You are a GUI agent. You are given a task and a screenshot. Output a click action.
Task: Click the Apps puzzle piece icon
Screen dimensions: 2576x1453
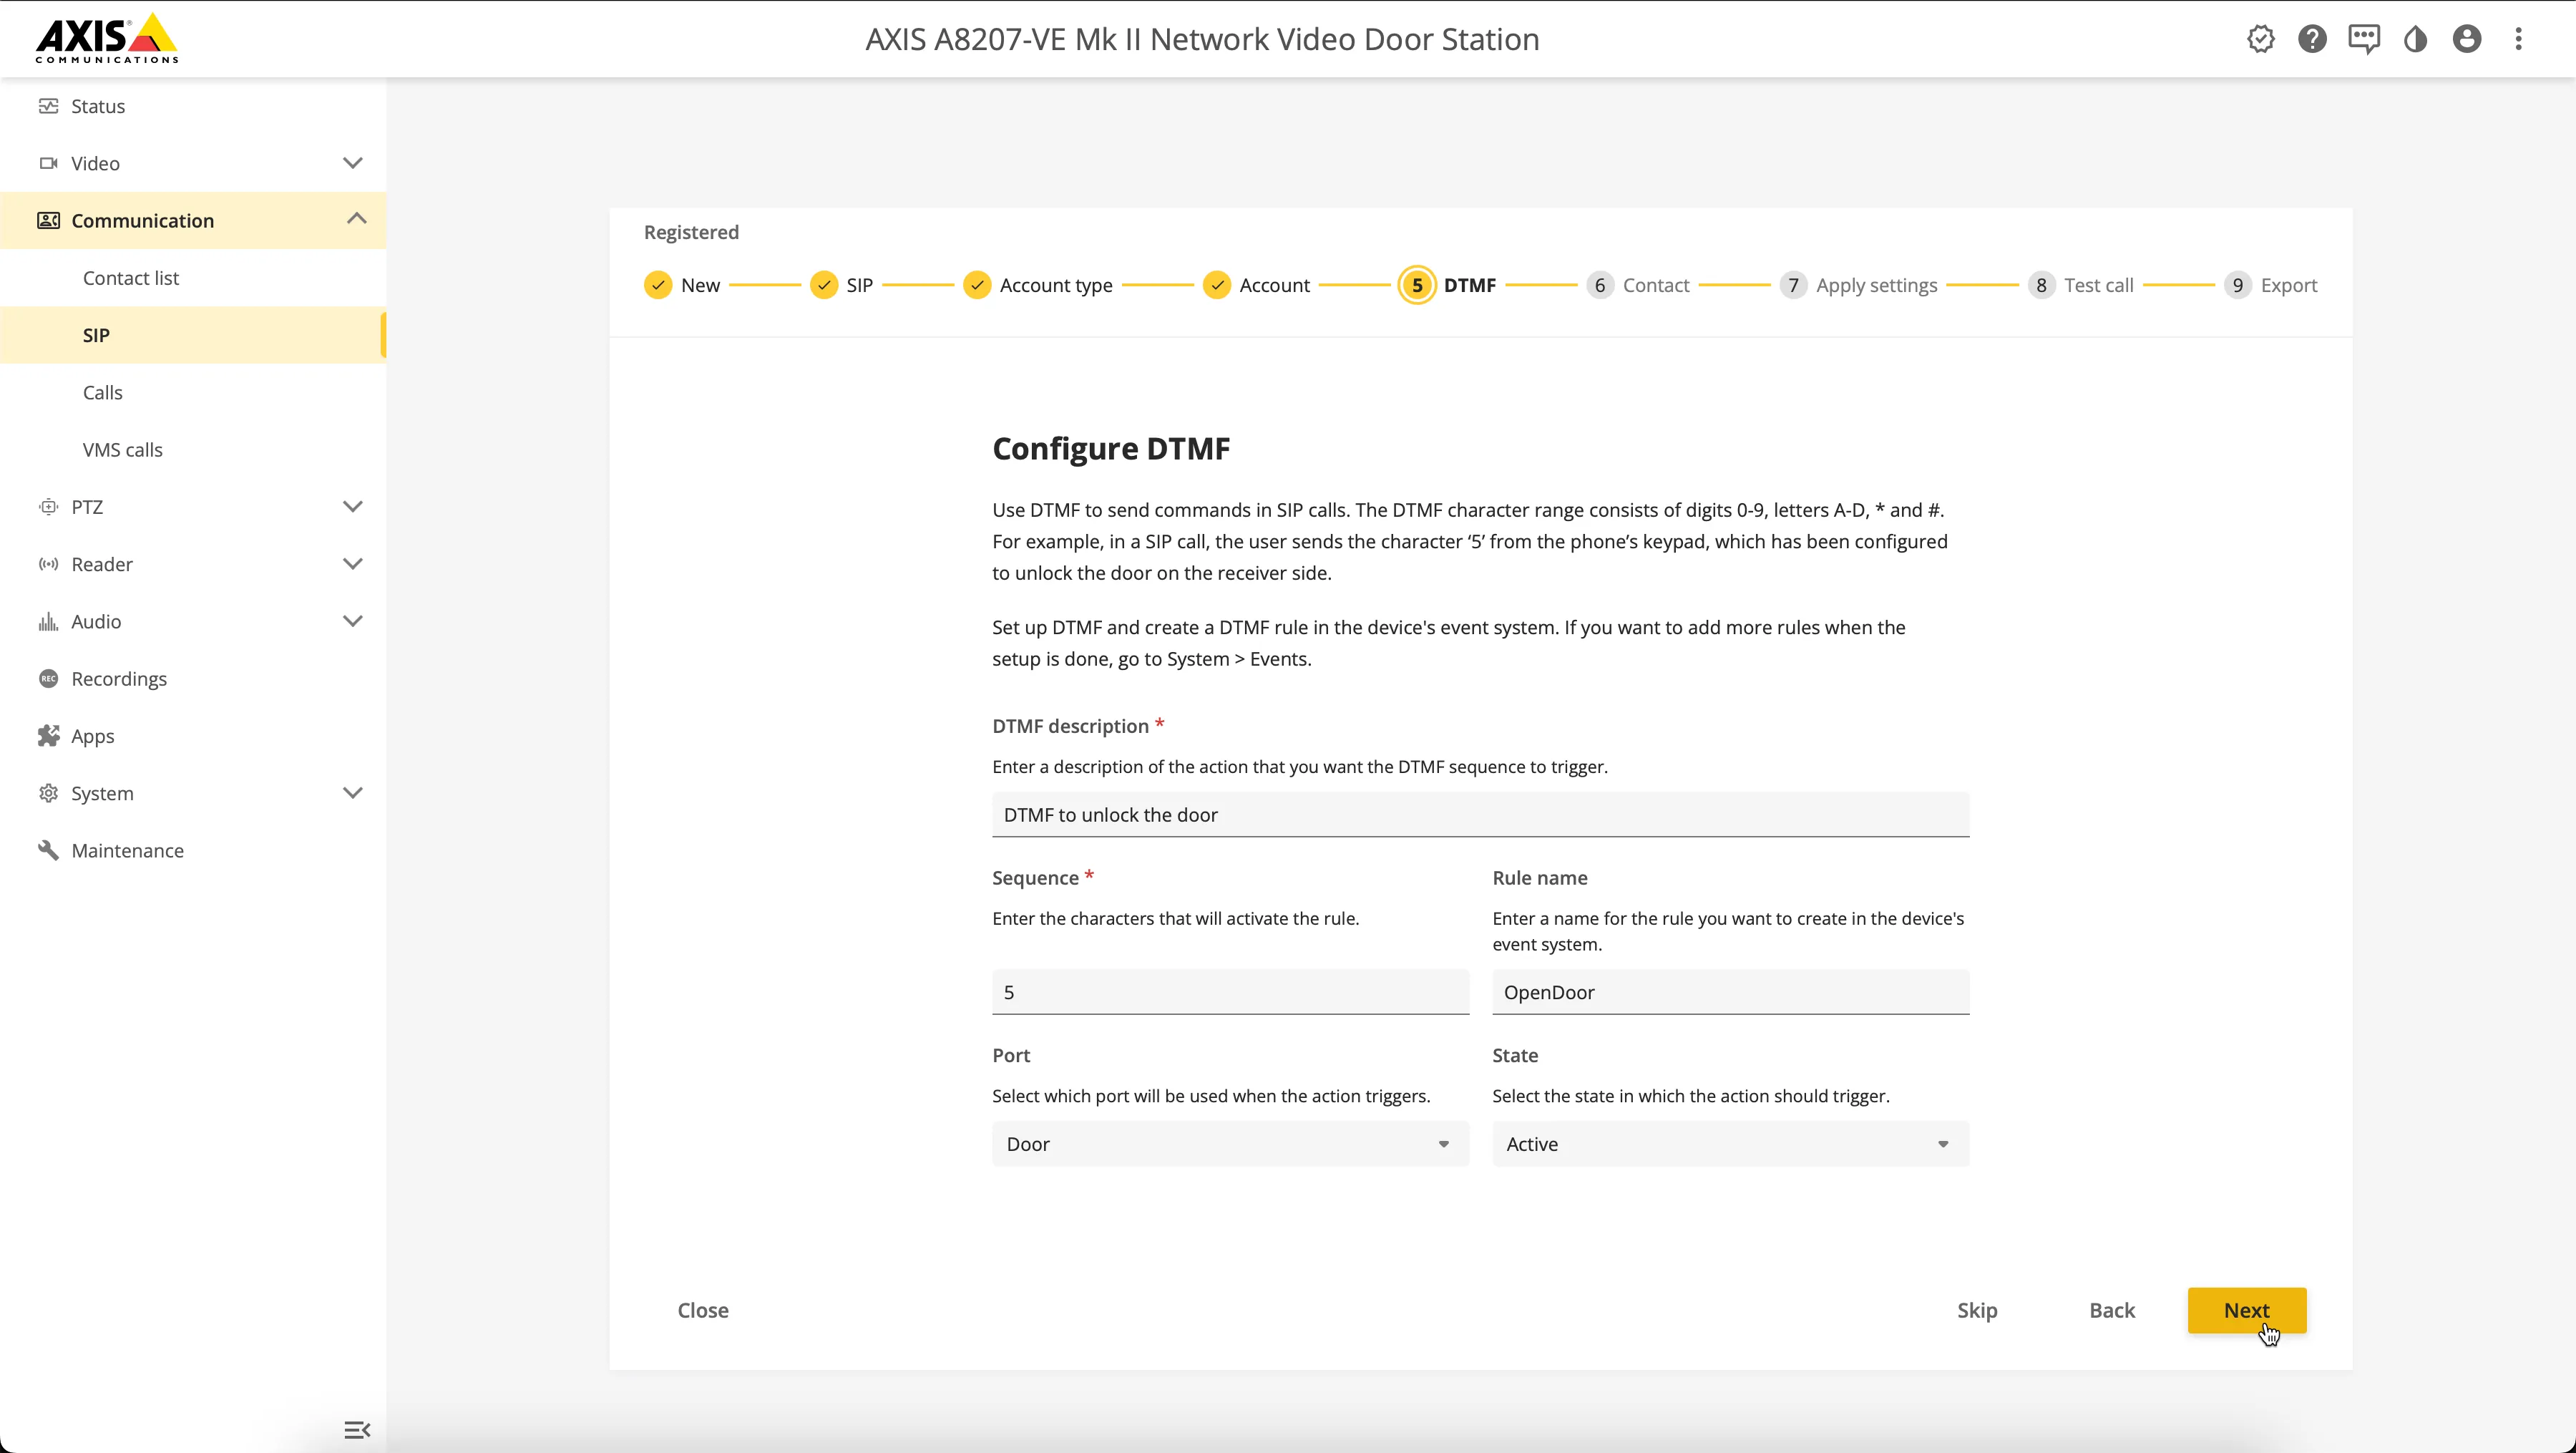48,735
